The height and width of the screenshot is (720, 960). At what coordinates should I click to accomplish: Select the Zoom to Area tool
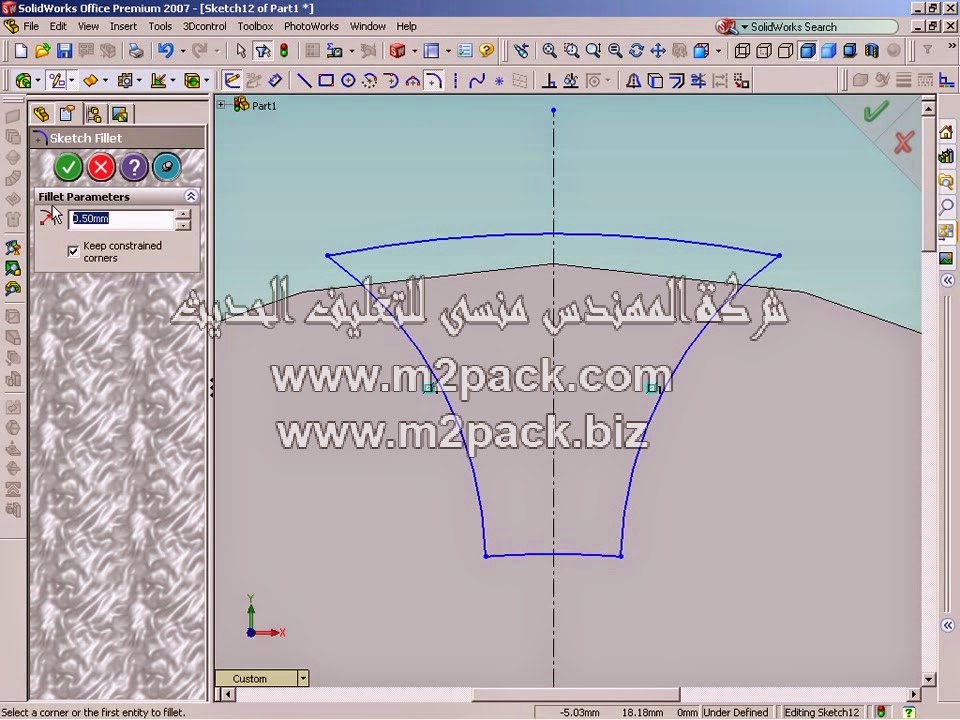pos(571,51)
